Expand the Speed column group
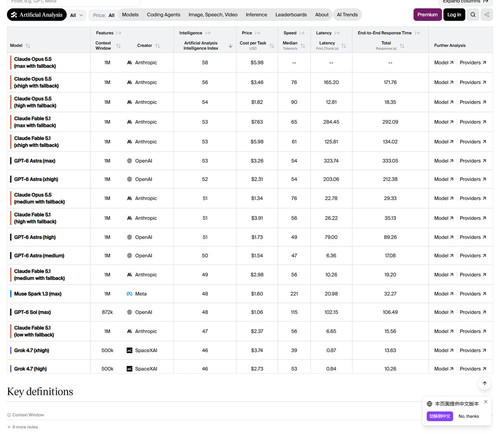Viewport: 500px width, 434px height. click(302, 33)
